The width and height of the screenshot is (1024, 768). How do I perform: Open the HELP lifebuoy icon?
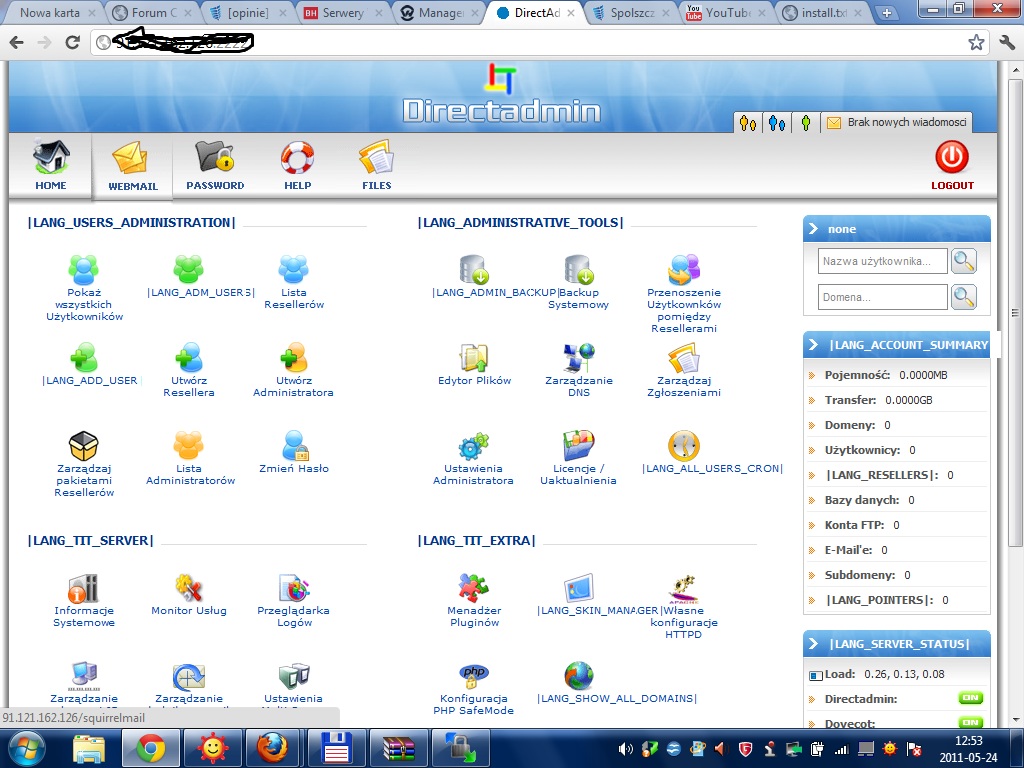297,157
